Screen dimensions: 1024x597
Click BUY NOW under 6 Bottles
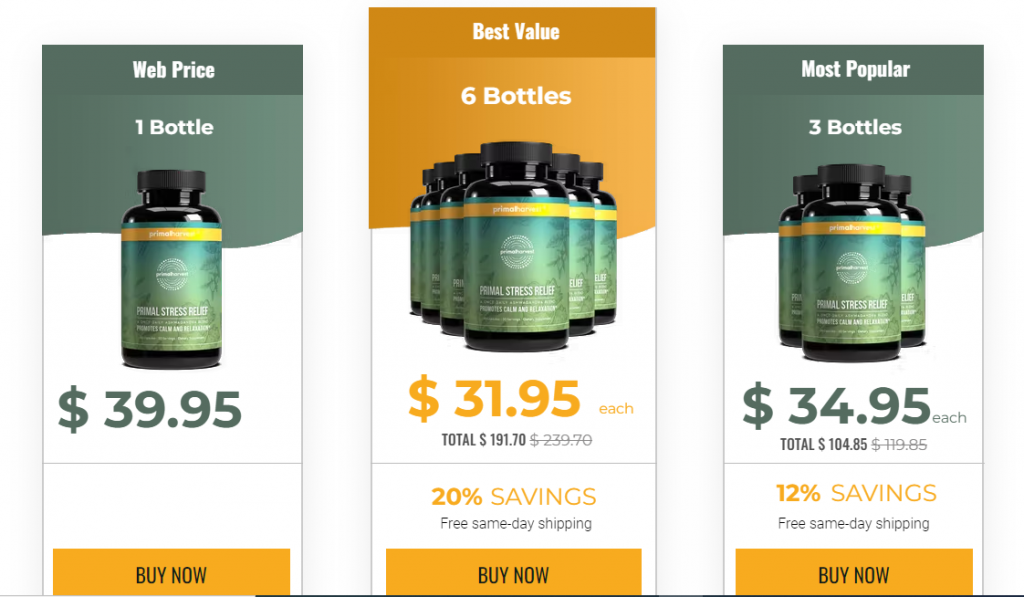pos(513,572)
